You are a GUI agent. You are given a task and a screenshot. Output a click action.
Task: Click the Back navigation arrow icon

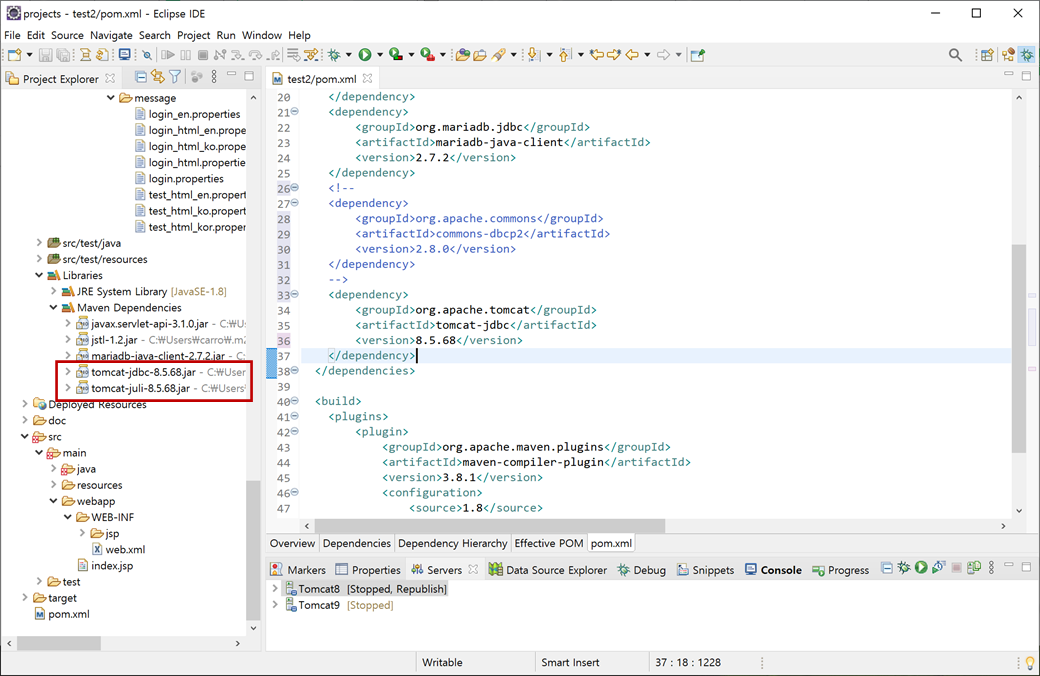tap(632, 55)
